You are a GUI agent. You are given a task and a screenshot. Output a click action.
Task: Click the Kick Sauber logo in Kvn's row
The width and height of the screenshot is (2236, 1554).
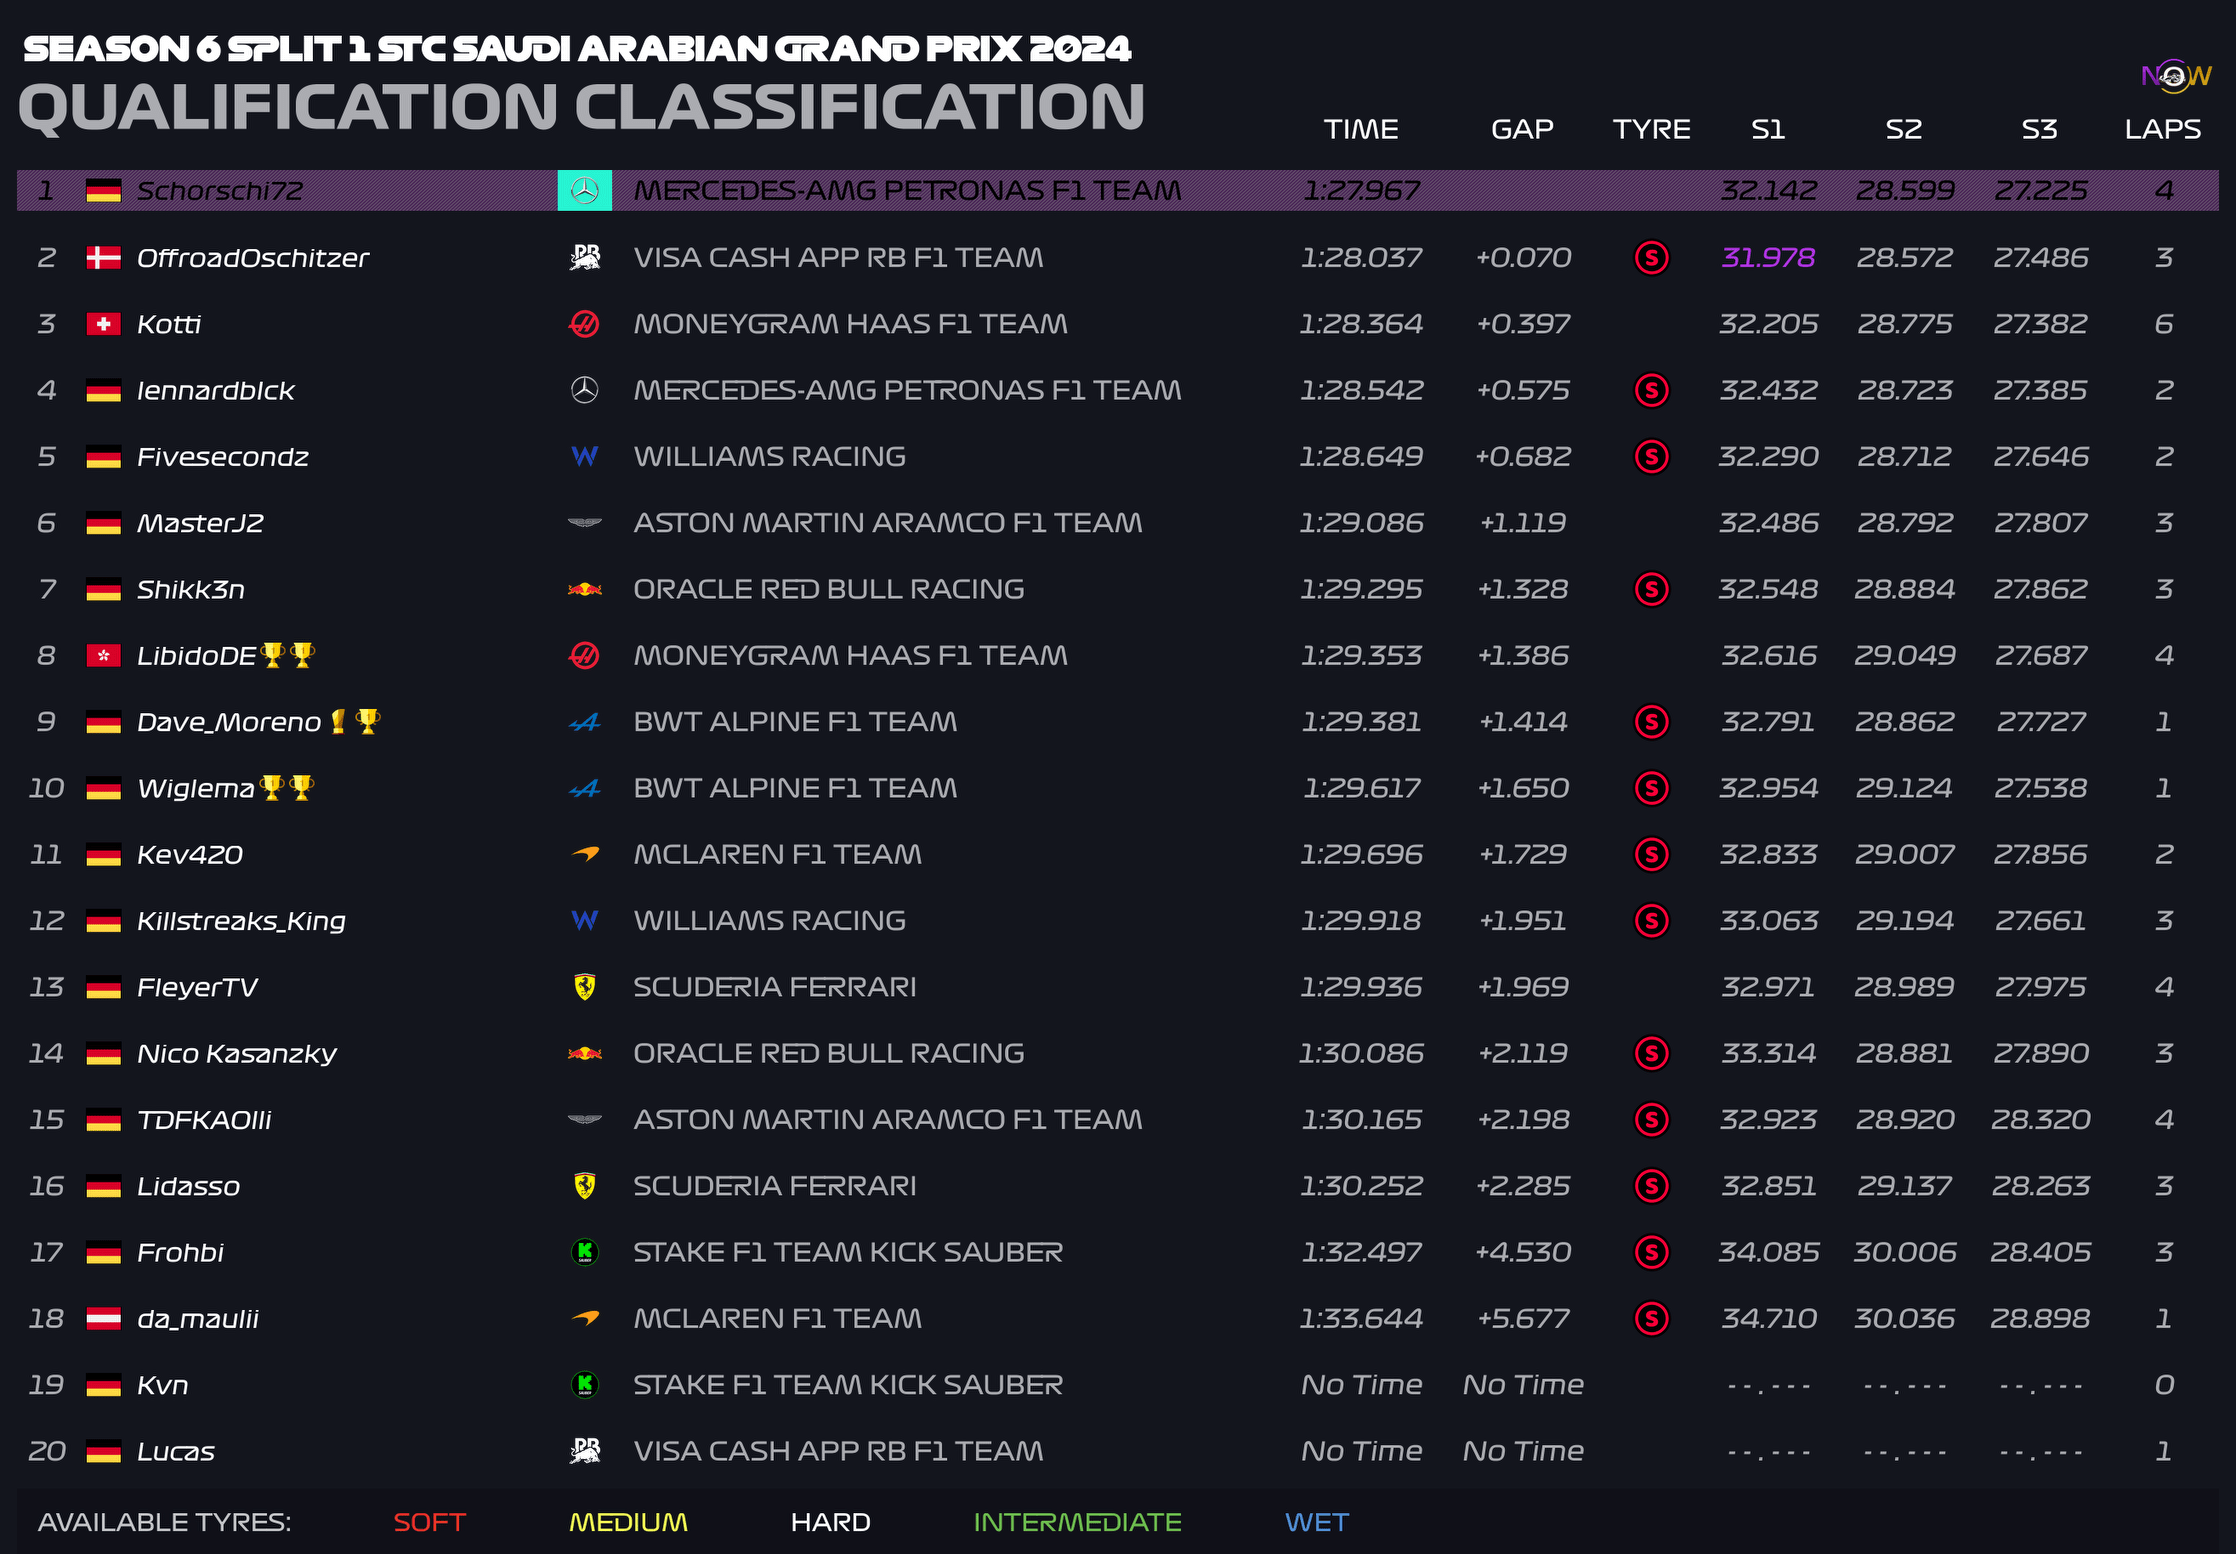pos(584,1385)
